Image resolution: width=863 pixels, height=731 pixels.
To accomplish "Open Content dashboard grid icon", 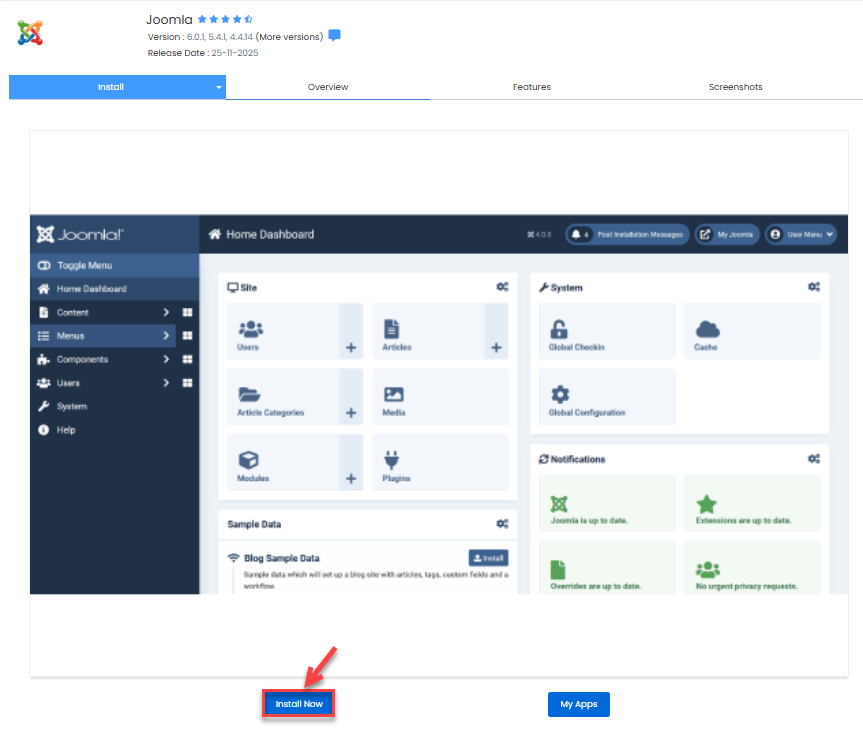I will coord(188,312).
